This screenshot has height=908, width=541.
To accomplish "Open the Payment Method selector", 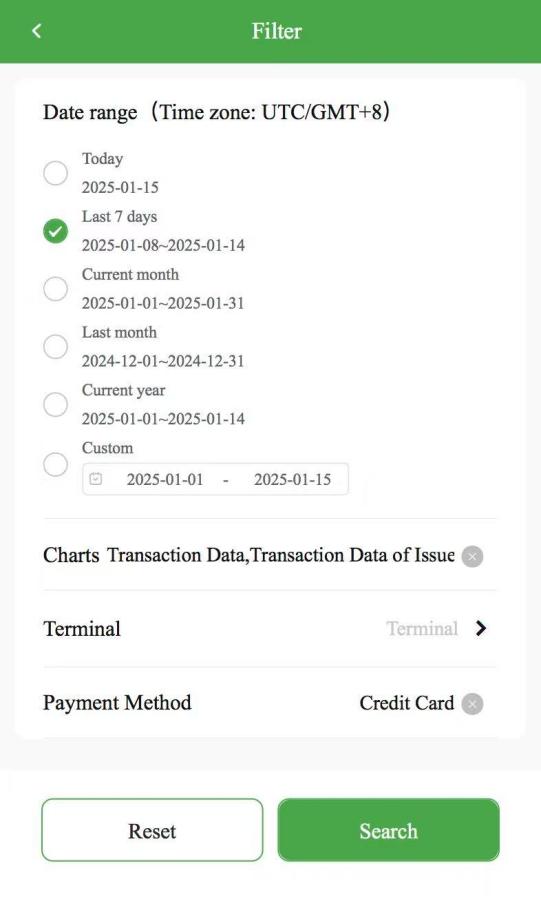I will point(270,703).
